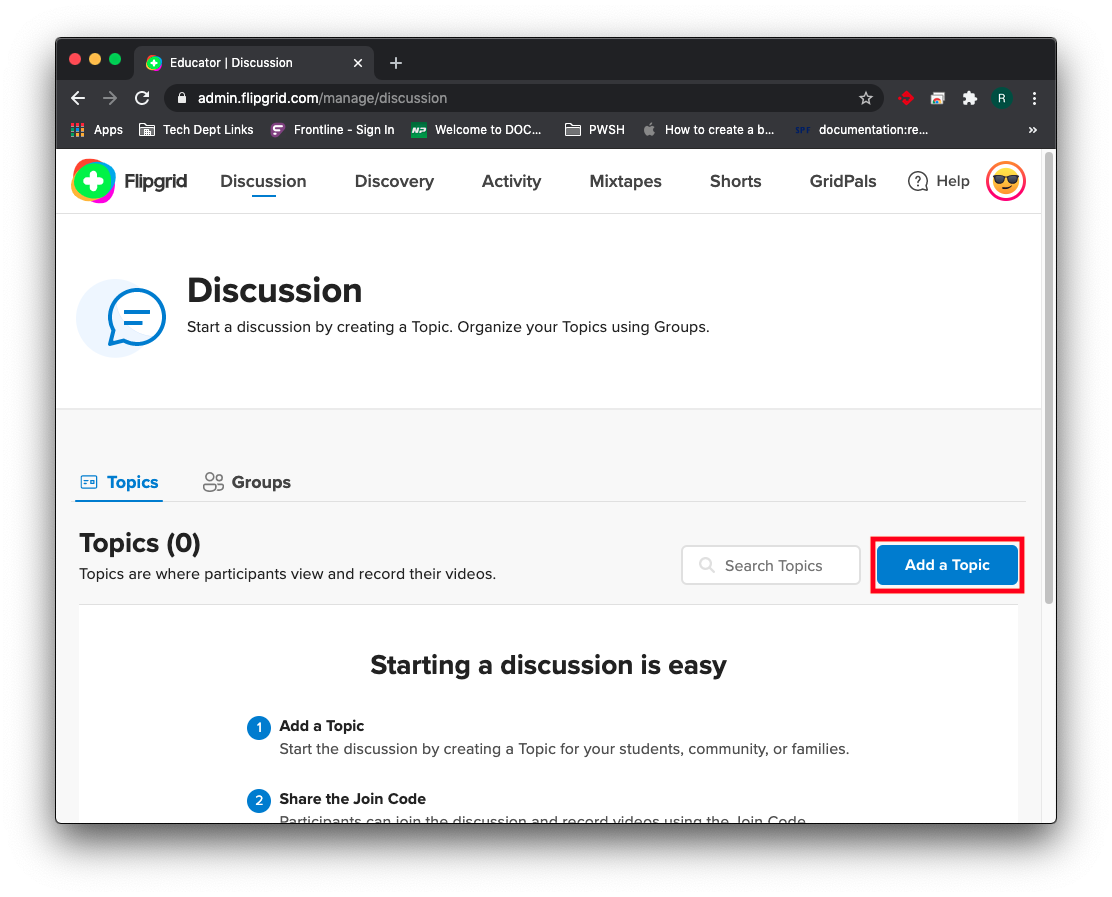Reload the page with the refresh icon

point(142,98)
